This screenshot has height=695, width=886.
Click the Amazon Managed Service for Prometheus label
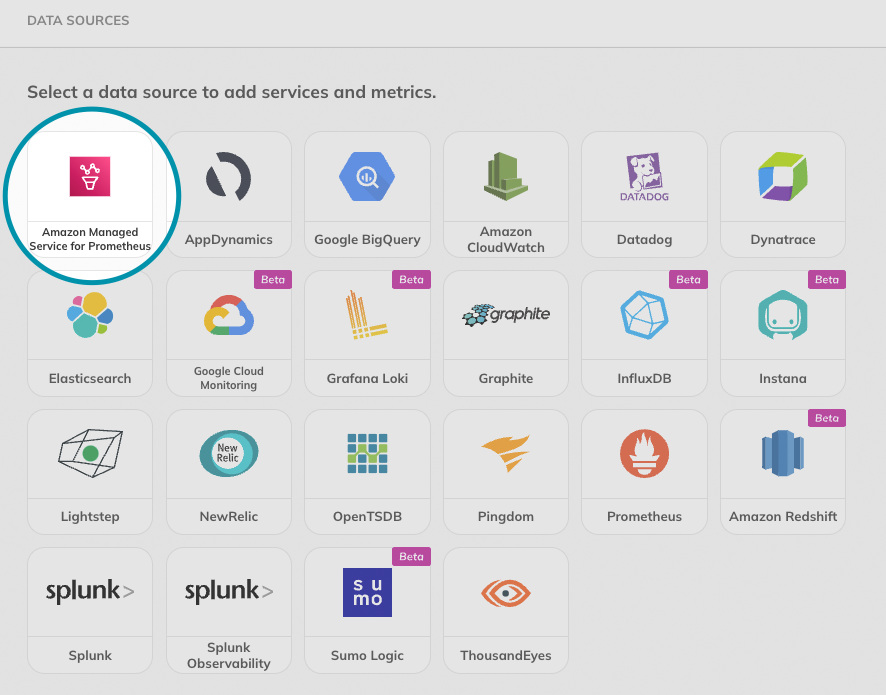point(90,239)
